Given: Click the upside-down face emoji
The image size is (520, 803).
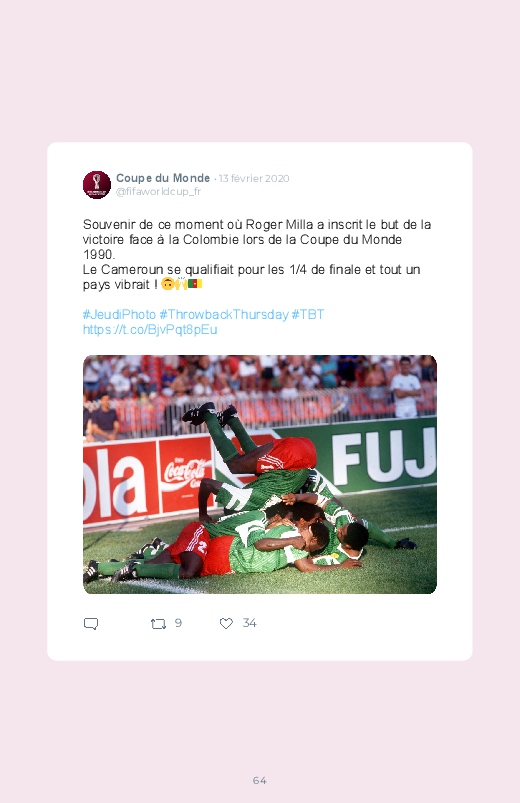Looking at the screenshot, I should (x=168, y=284).
